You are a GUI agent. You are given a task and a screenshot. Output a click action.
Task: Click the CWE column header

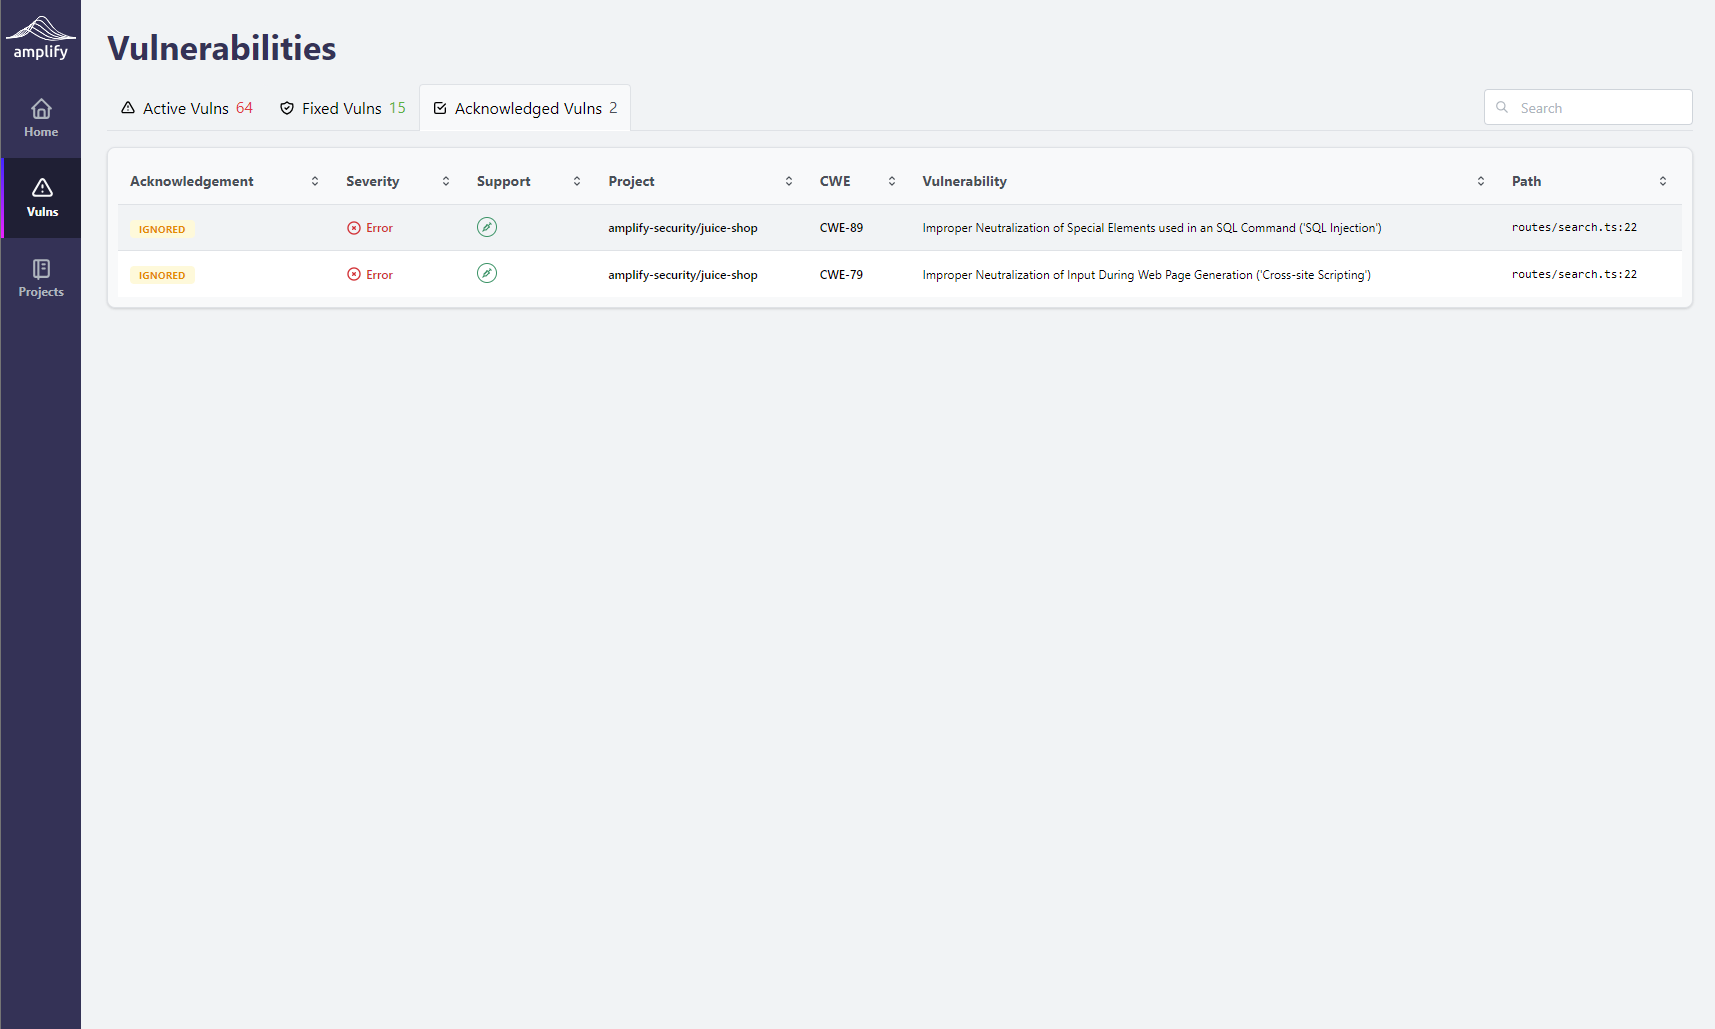835,181
